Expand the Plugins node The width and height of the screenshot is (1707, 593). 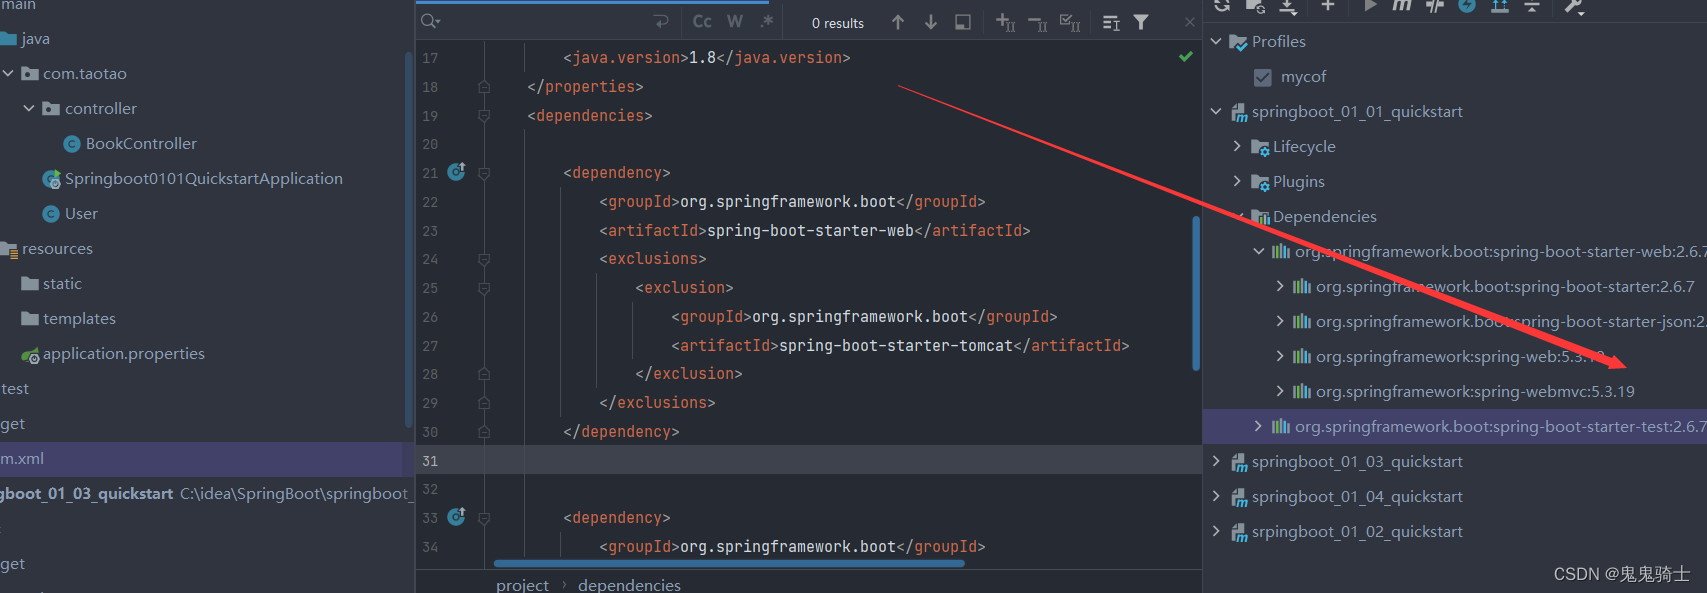(1237, 182)
